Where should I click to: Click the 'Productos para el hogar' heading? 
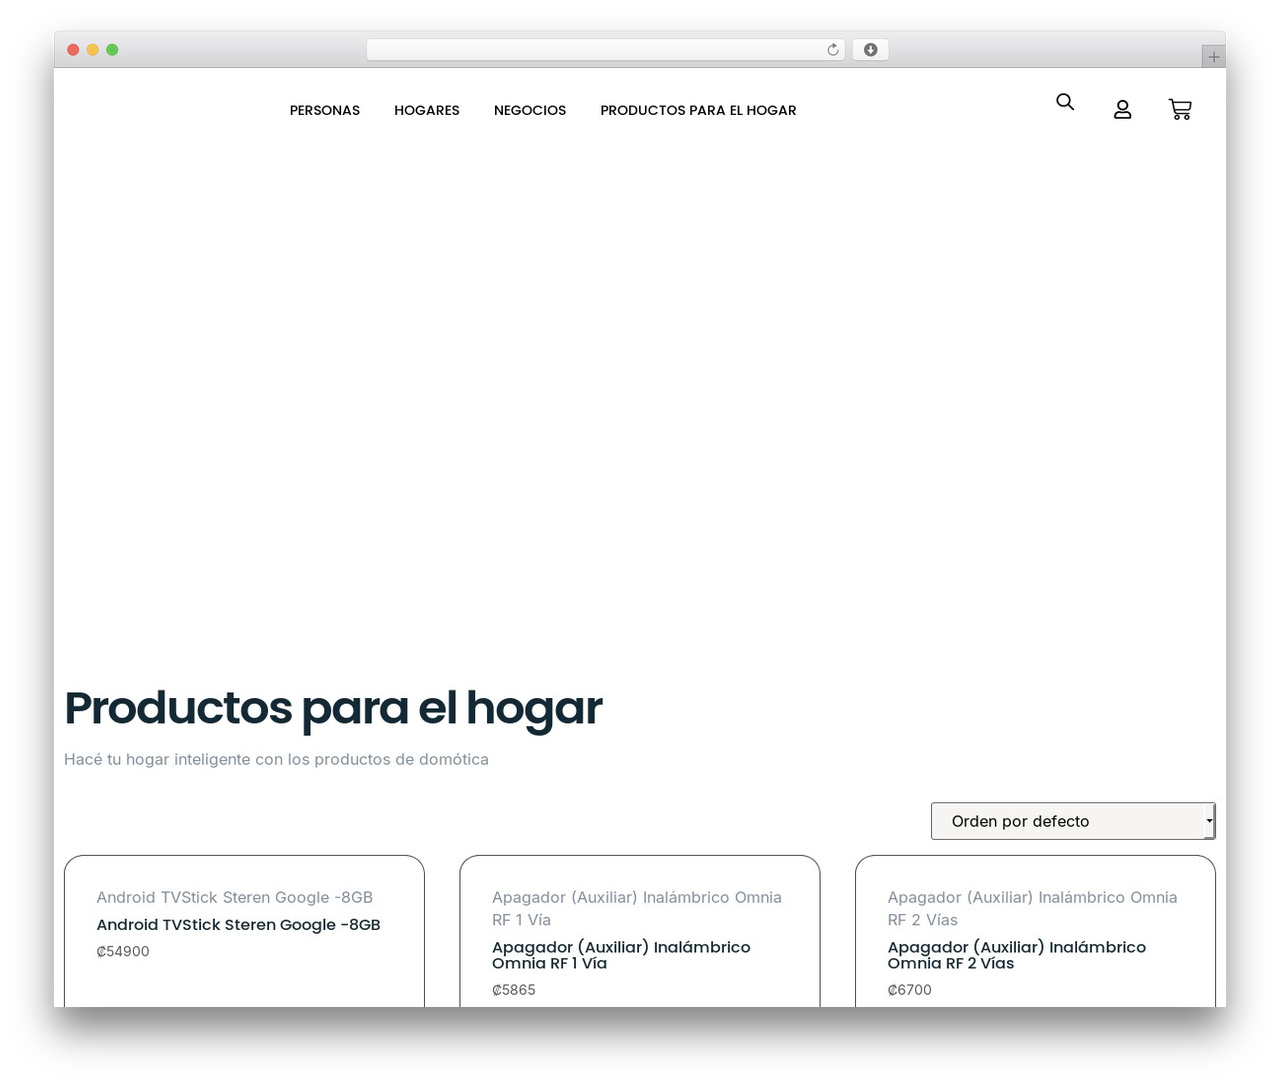coord(333,708)
